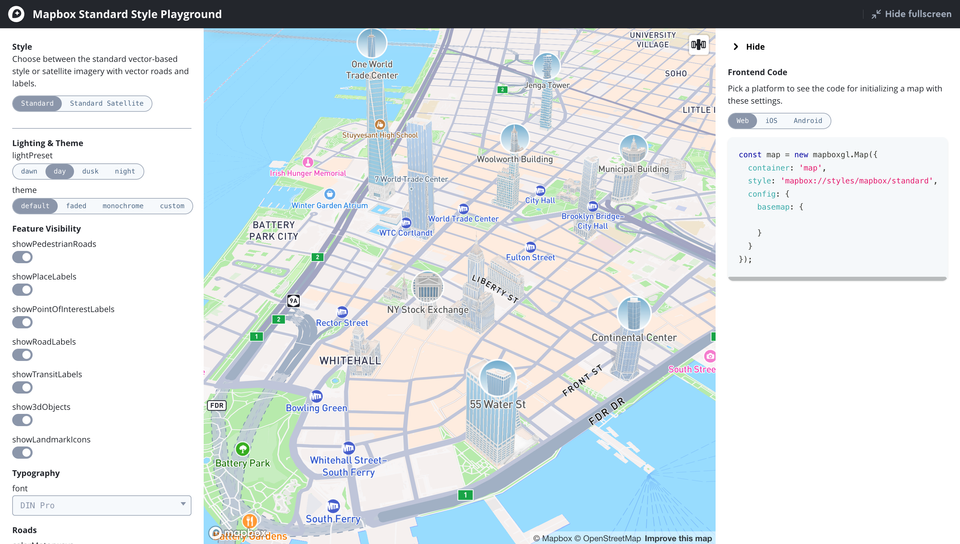Click the Bowling Green subway icon
Viewport: 960px width, 544px height.
pyautogui.click(x=316, y=396)
